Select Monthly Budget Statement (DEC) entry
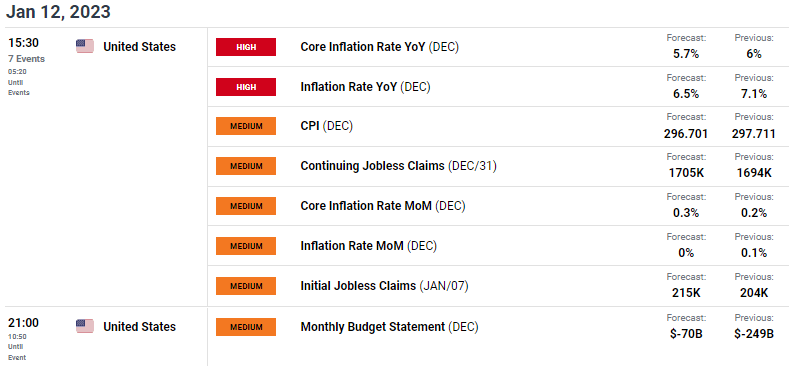The width and height of the screenshot is (789, 369). pos(389,327)
